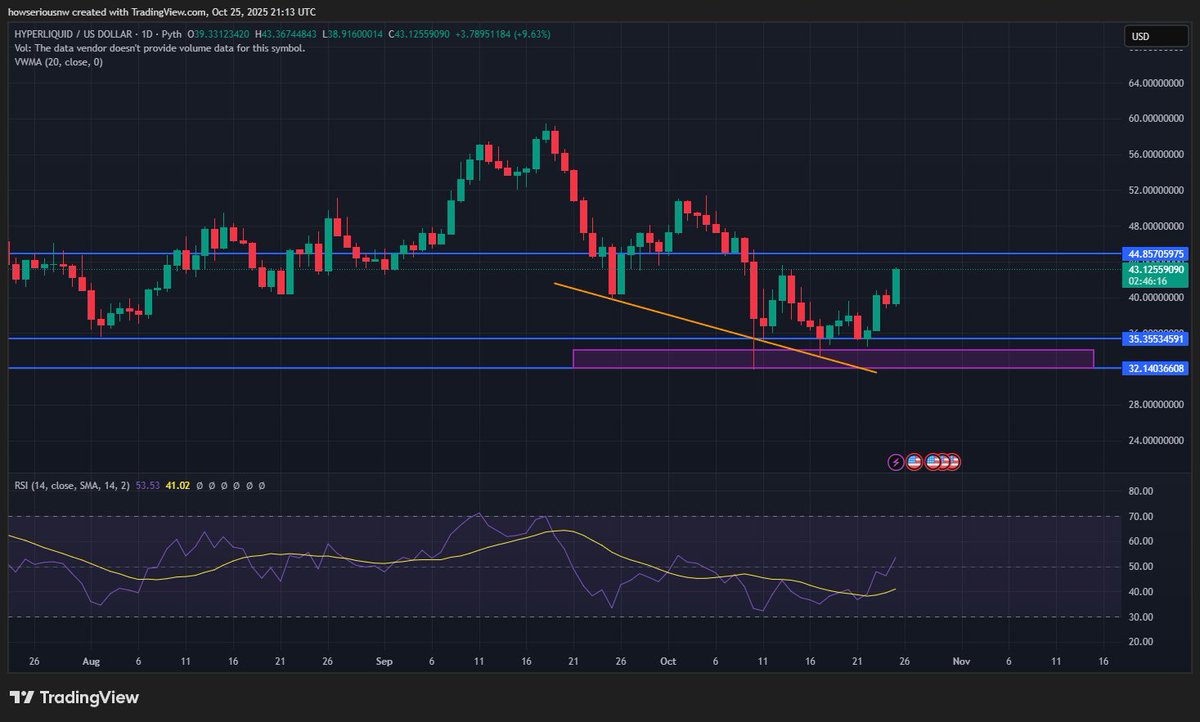Click the 30.00 RSI axis label
The image size is (1200, 722).
1141,617
